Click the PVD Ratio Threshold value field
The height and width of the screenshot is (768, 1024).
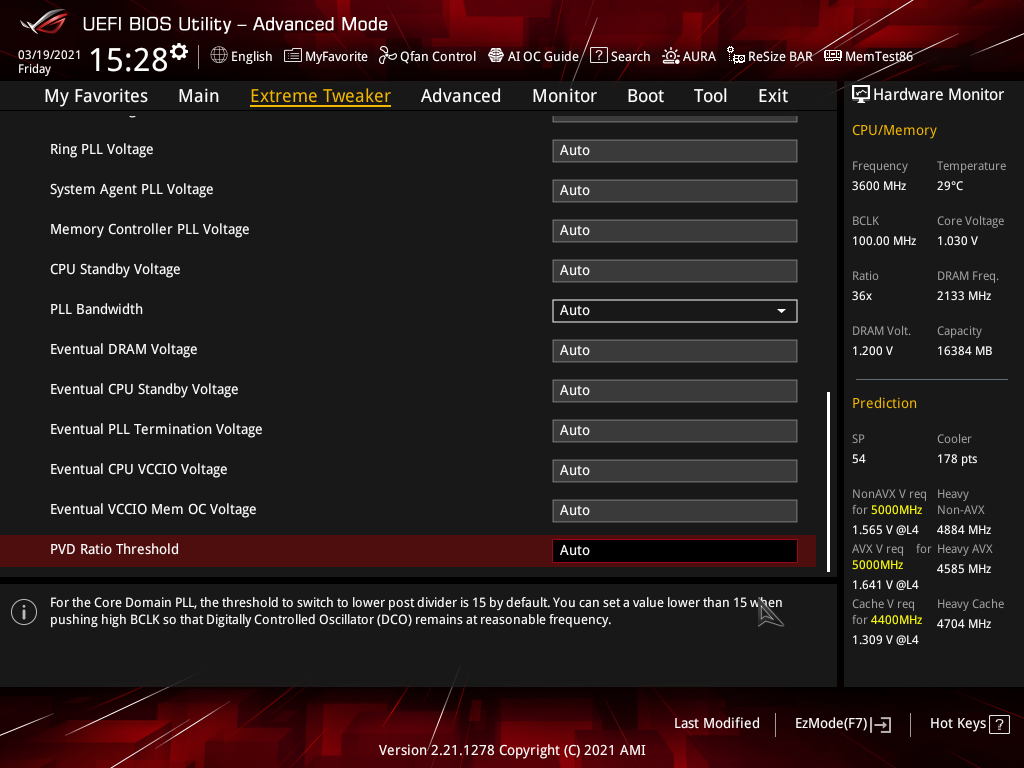coord(675,551)
